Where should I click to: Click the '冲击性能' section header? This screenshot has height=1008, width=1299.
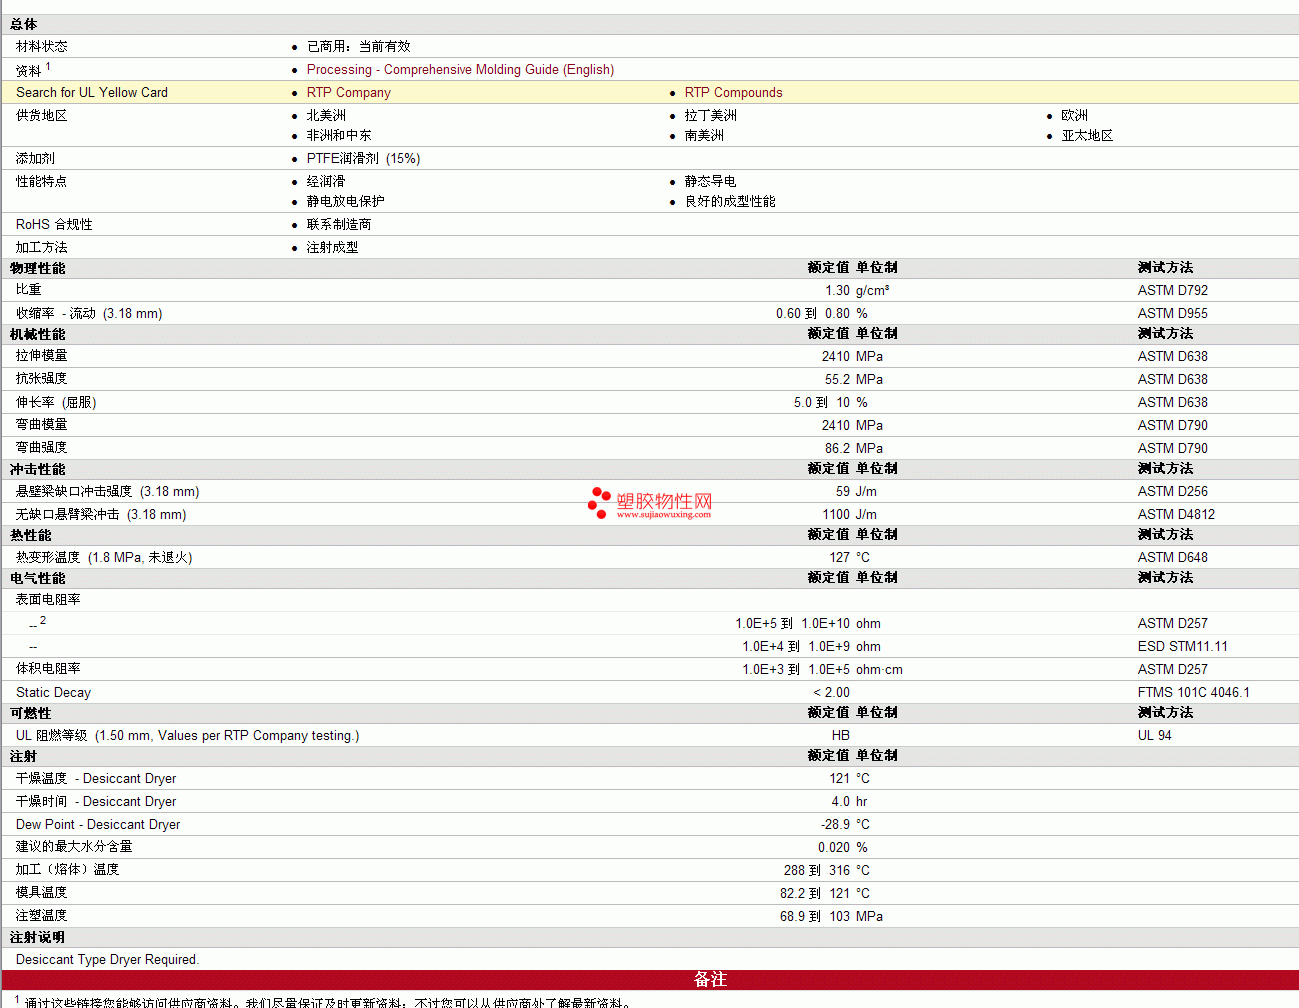37,469
